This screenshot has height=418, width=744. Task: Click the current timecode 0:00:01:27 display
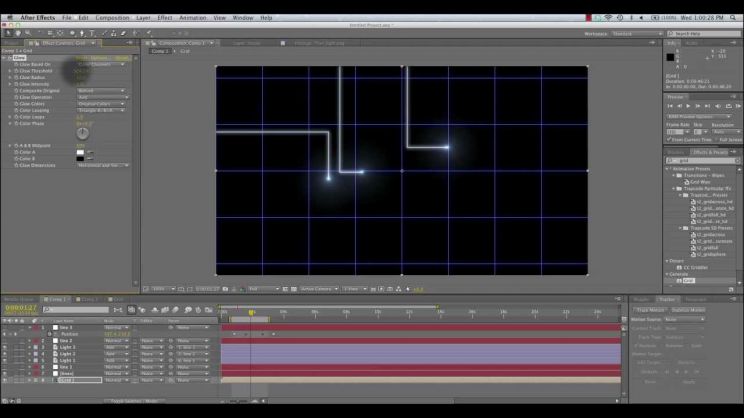click(21, 308)
